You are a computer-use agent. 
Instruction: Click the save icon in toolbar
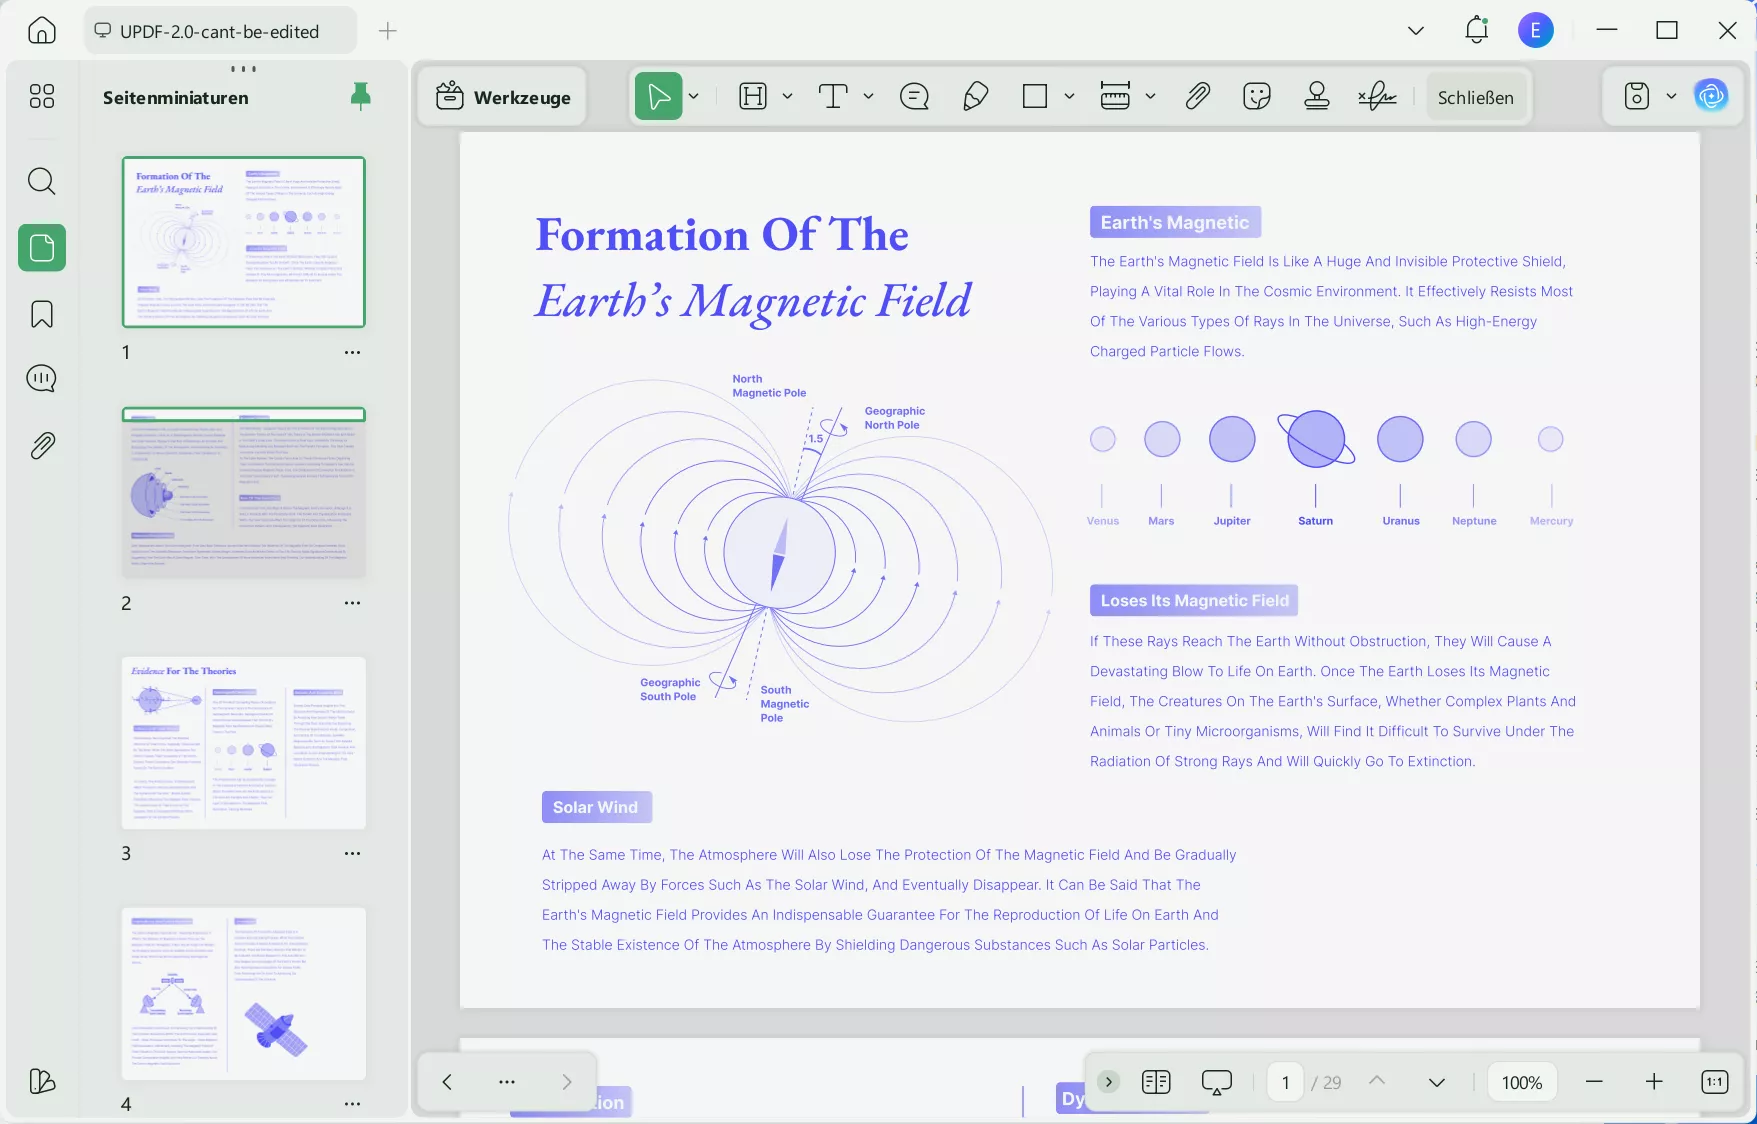[1637, 96]
